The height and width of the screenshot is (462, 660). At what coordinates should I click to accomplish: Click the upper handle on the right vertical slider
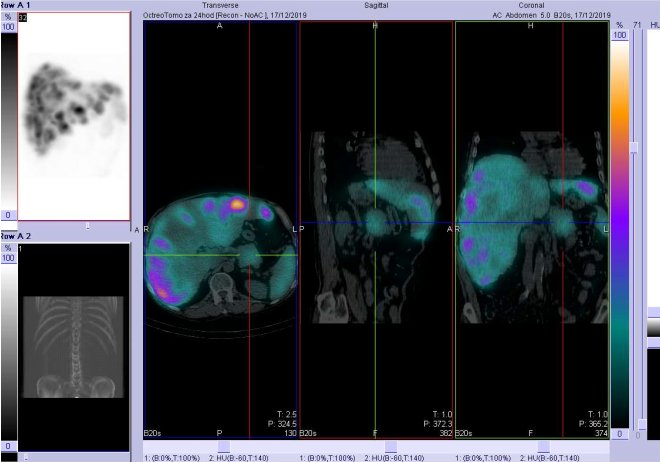[632, 147]
